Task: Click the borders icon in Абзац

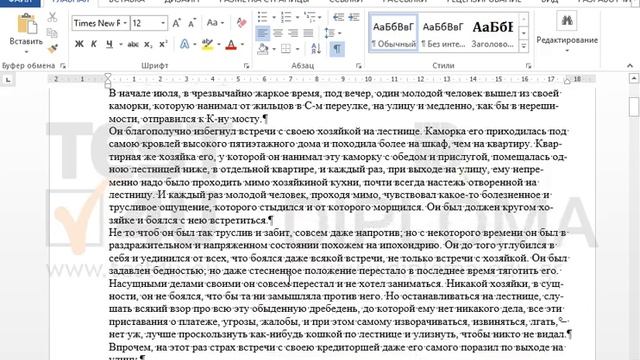Action: (286, 49)
